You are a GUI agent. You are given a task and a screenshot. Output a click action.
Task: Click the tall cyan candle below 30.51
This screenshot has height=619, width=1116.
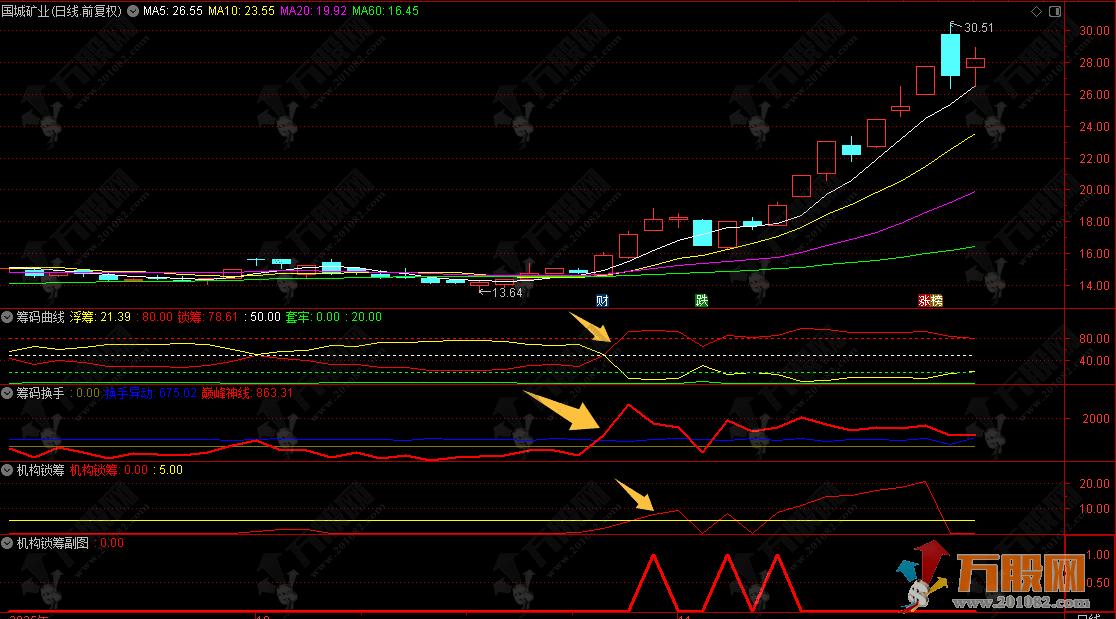click(950, 55)
